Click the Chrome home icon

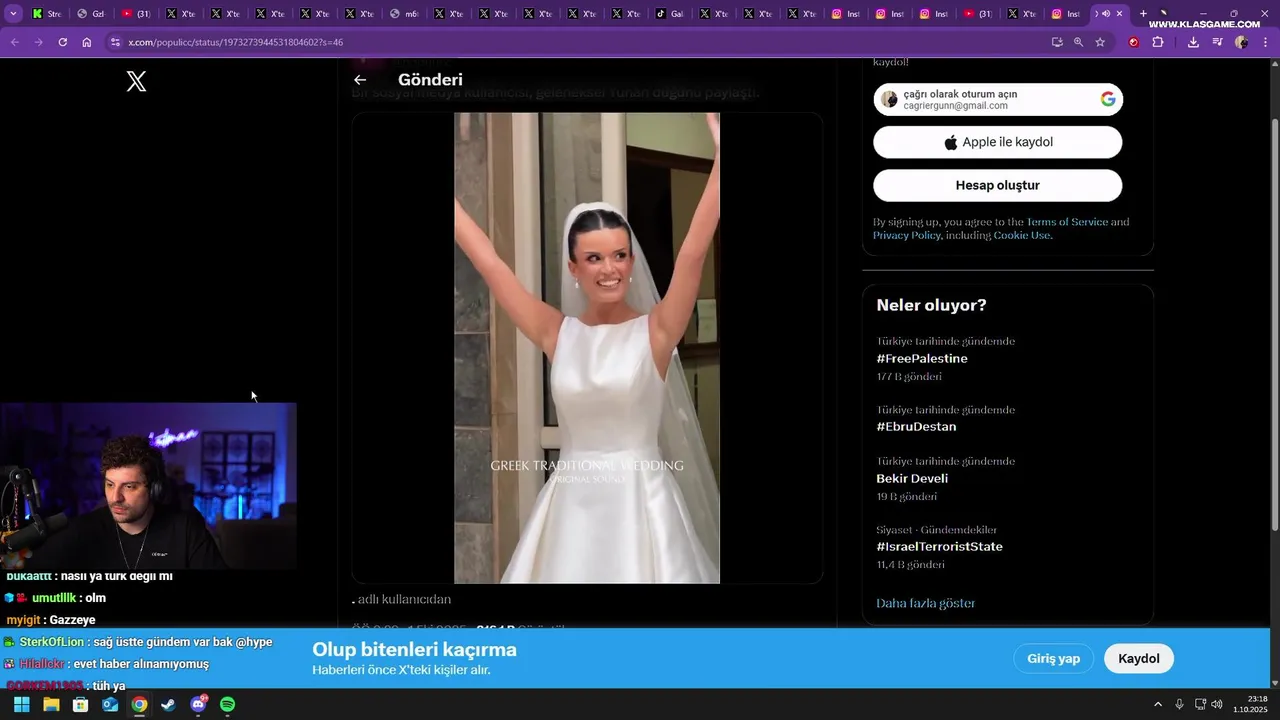pos(87,42)
